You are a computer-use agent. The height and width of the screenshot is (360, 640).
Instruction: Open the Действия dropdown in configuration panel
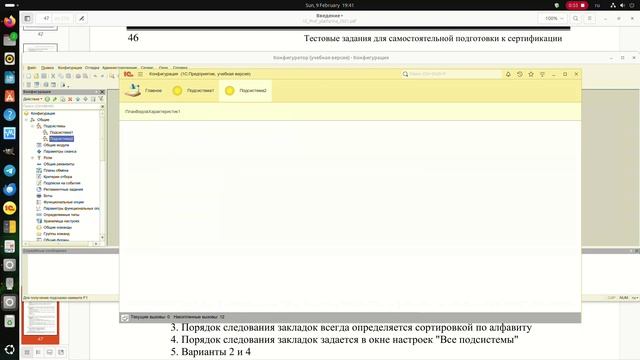point(33,99)
